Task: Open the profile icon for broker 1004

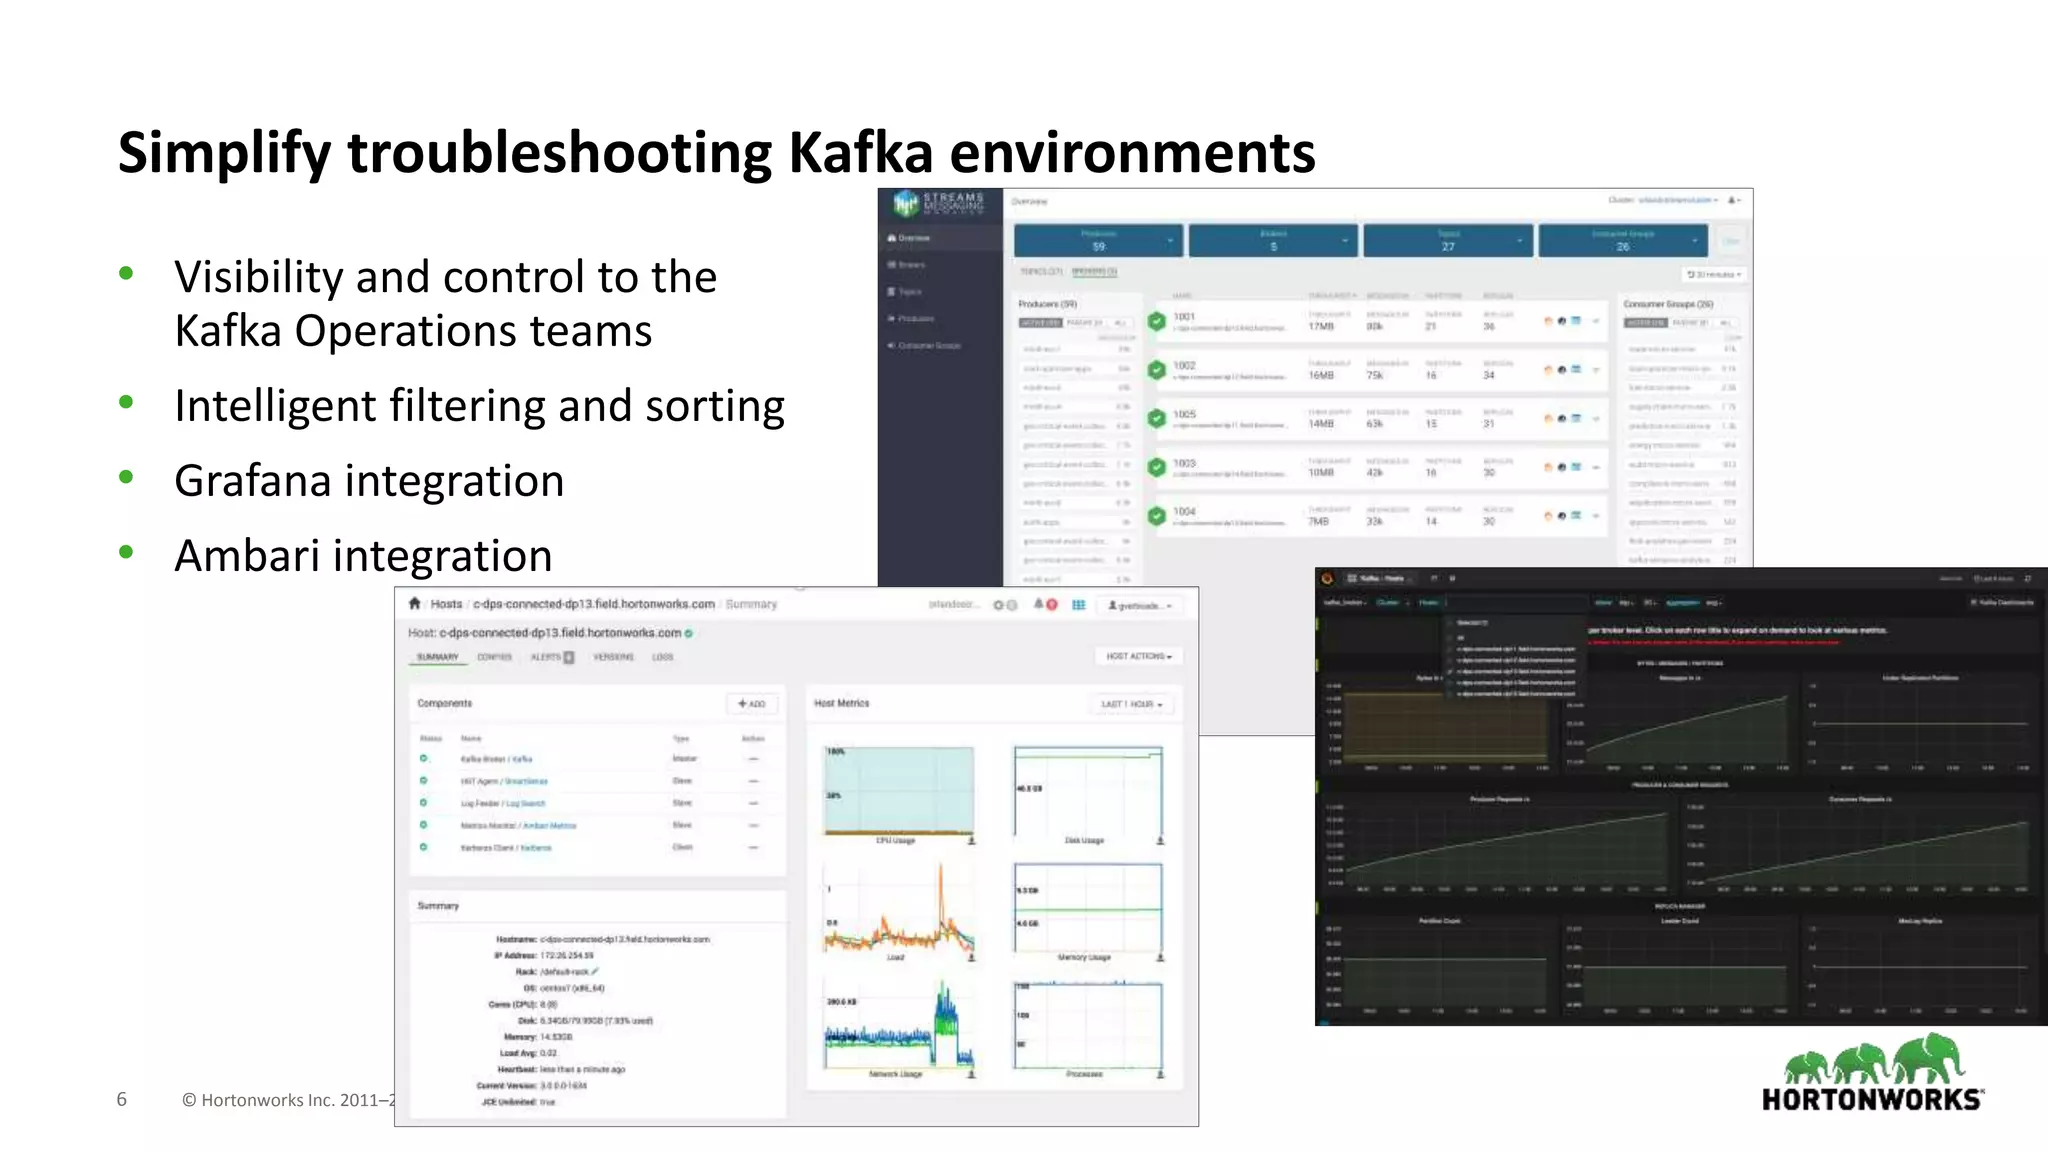Action: pyautogui.click(x=1562, y=516)
